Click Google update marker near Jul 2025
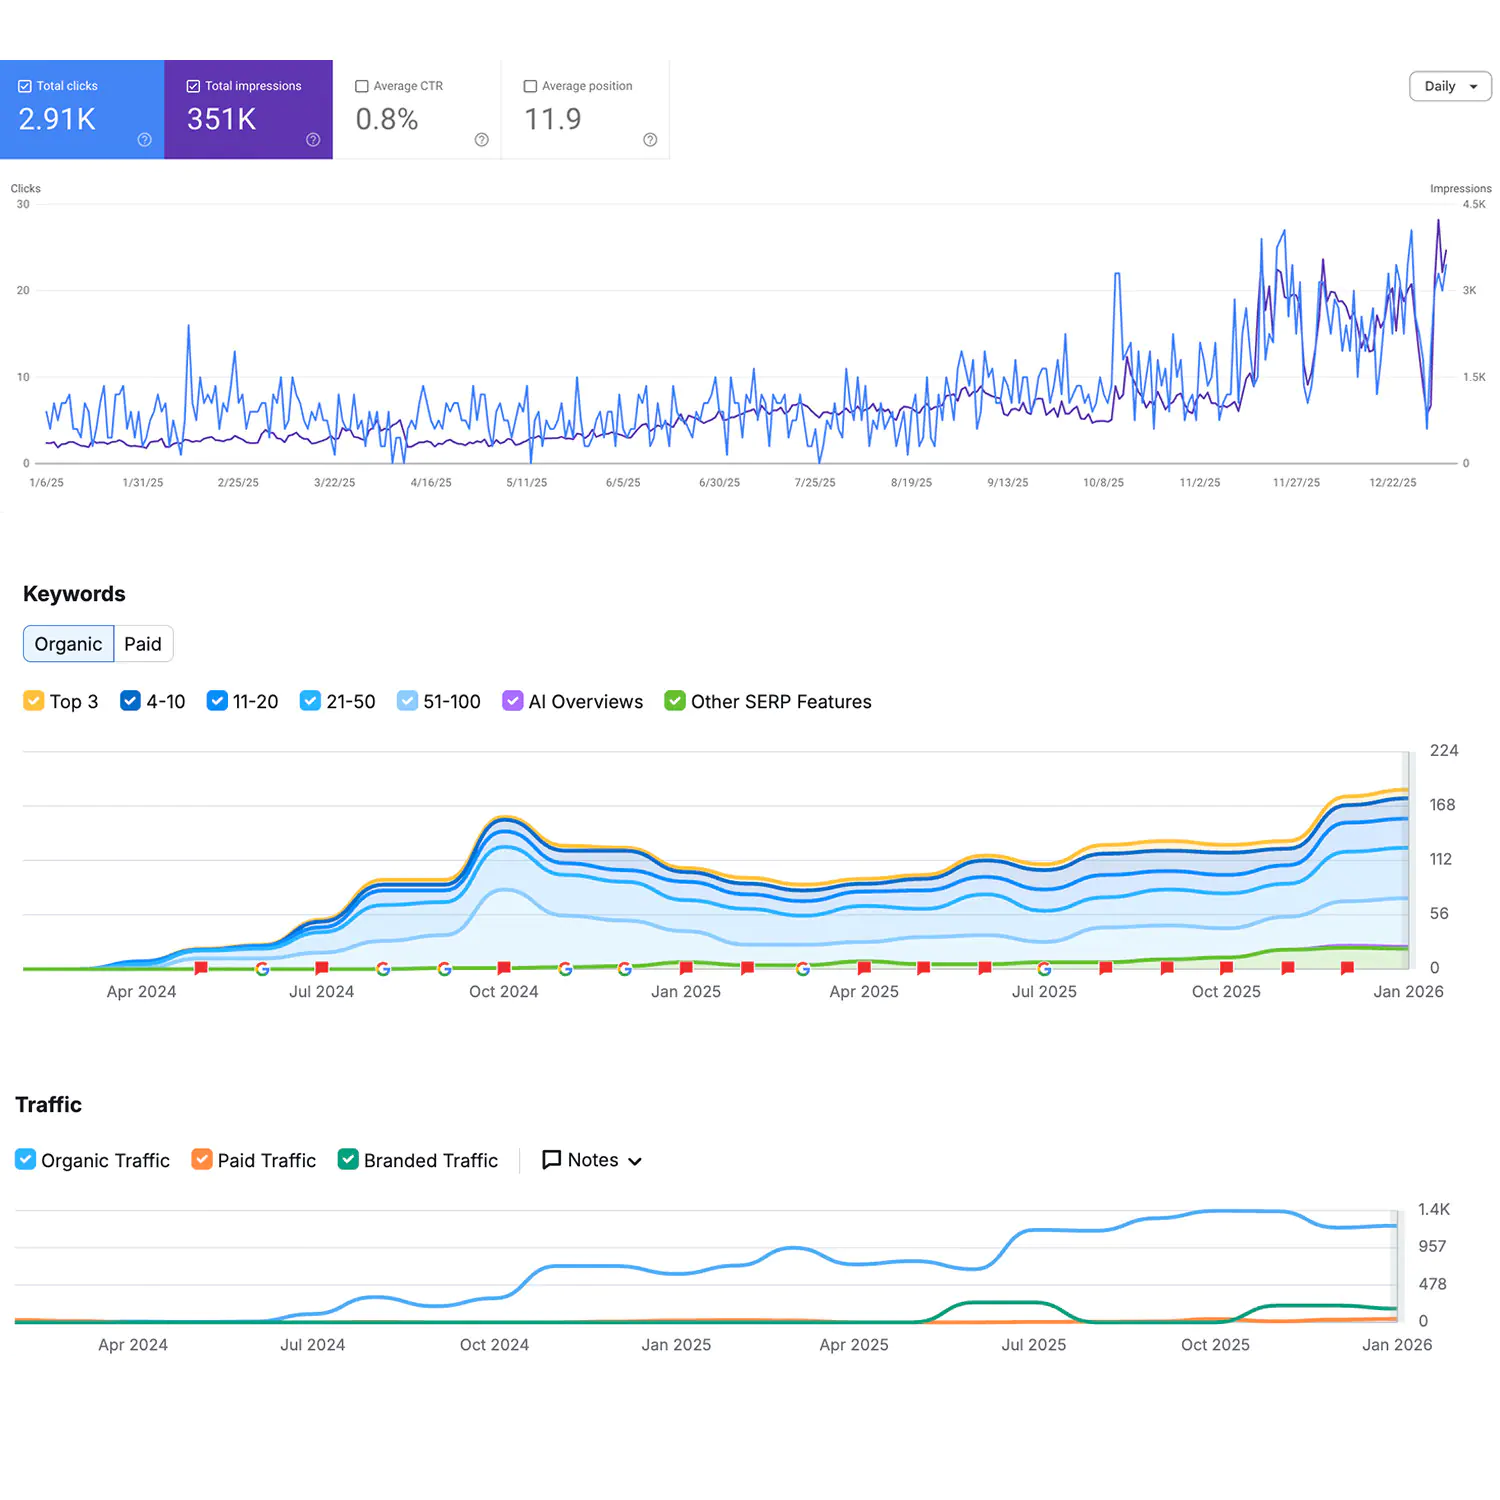Screen dimensions: 1500x1500 coord(1044,968)
